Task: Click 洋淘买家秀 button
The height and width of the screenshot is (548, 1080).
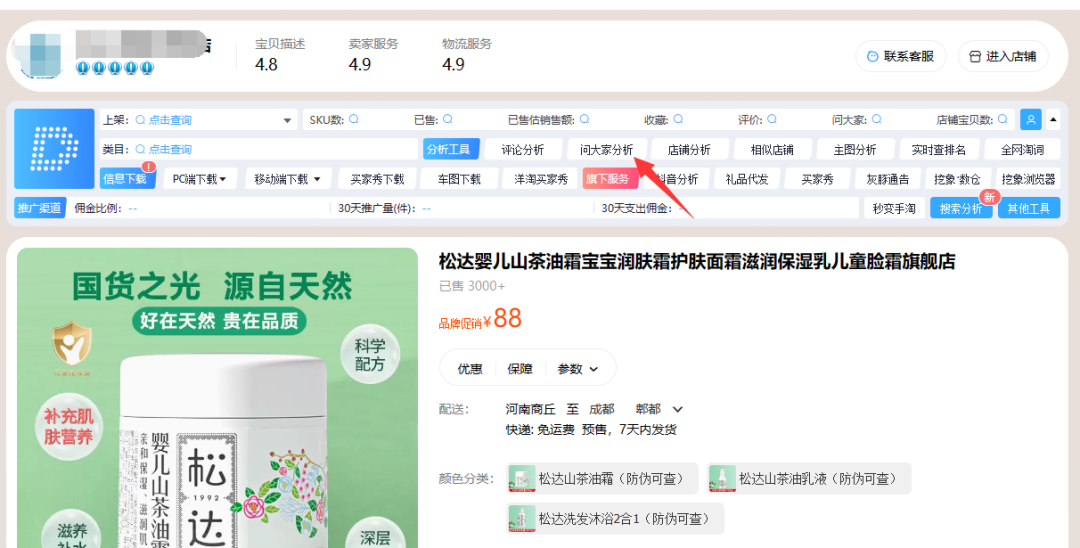Action: coord(541,179)
